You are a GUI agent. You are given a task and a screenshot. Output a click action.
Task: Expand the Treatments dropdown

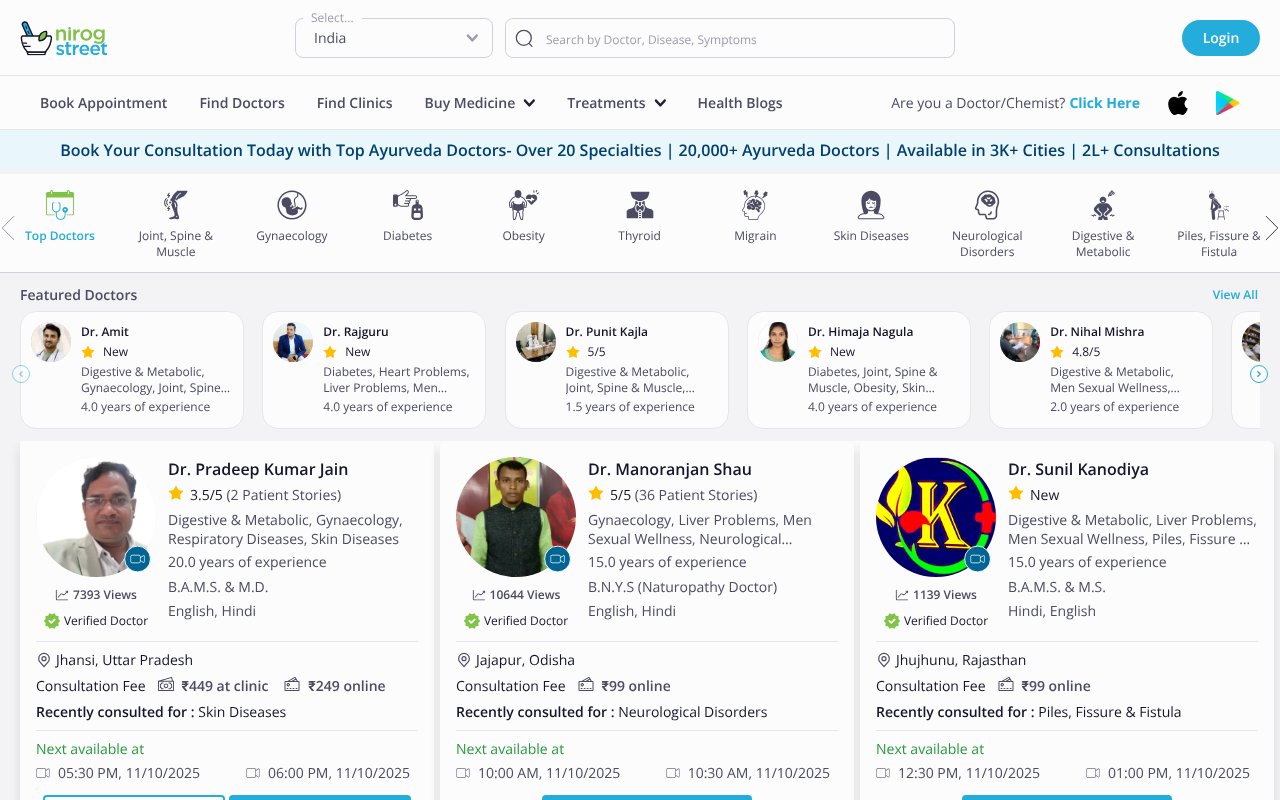click(x=616, y=103)
